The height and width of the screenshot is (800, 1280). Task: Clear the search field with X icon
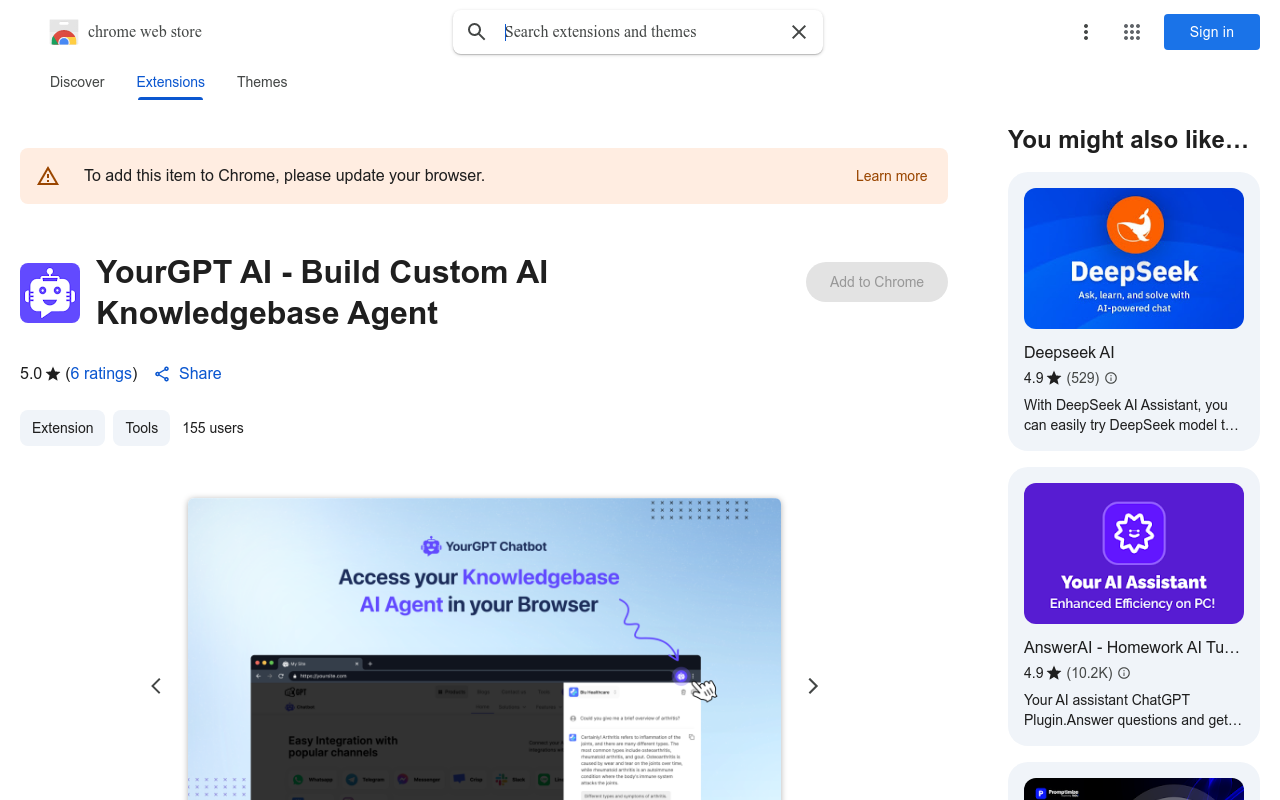tap(799, 32)
